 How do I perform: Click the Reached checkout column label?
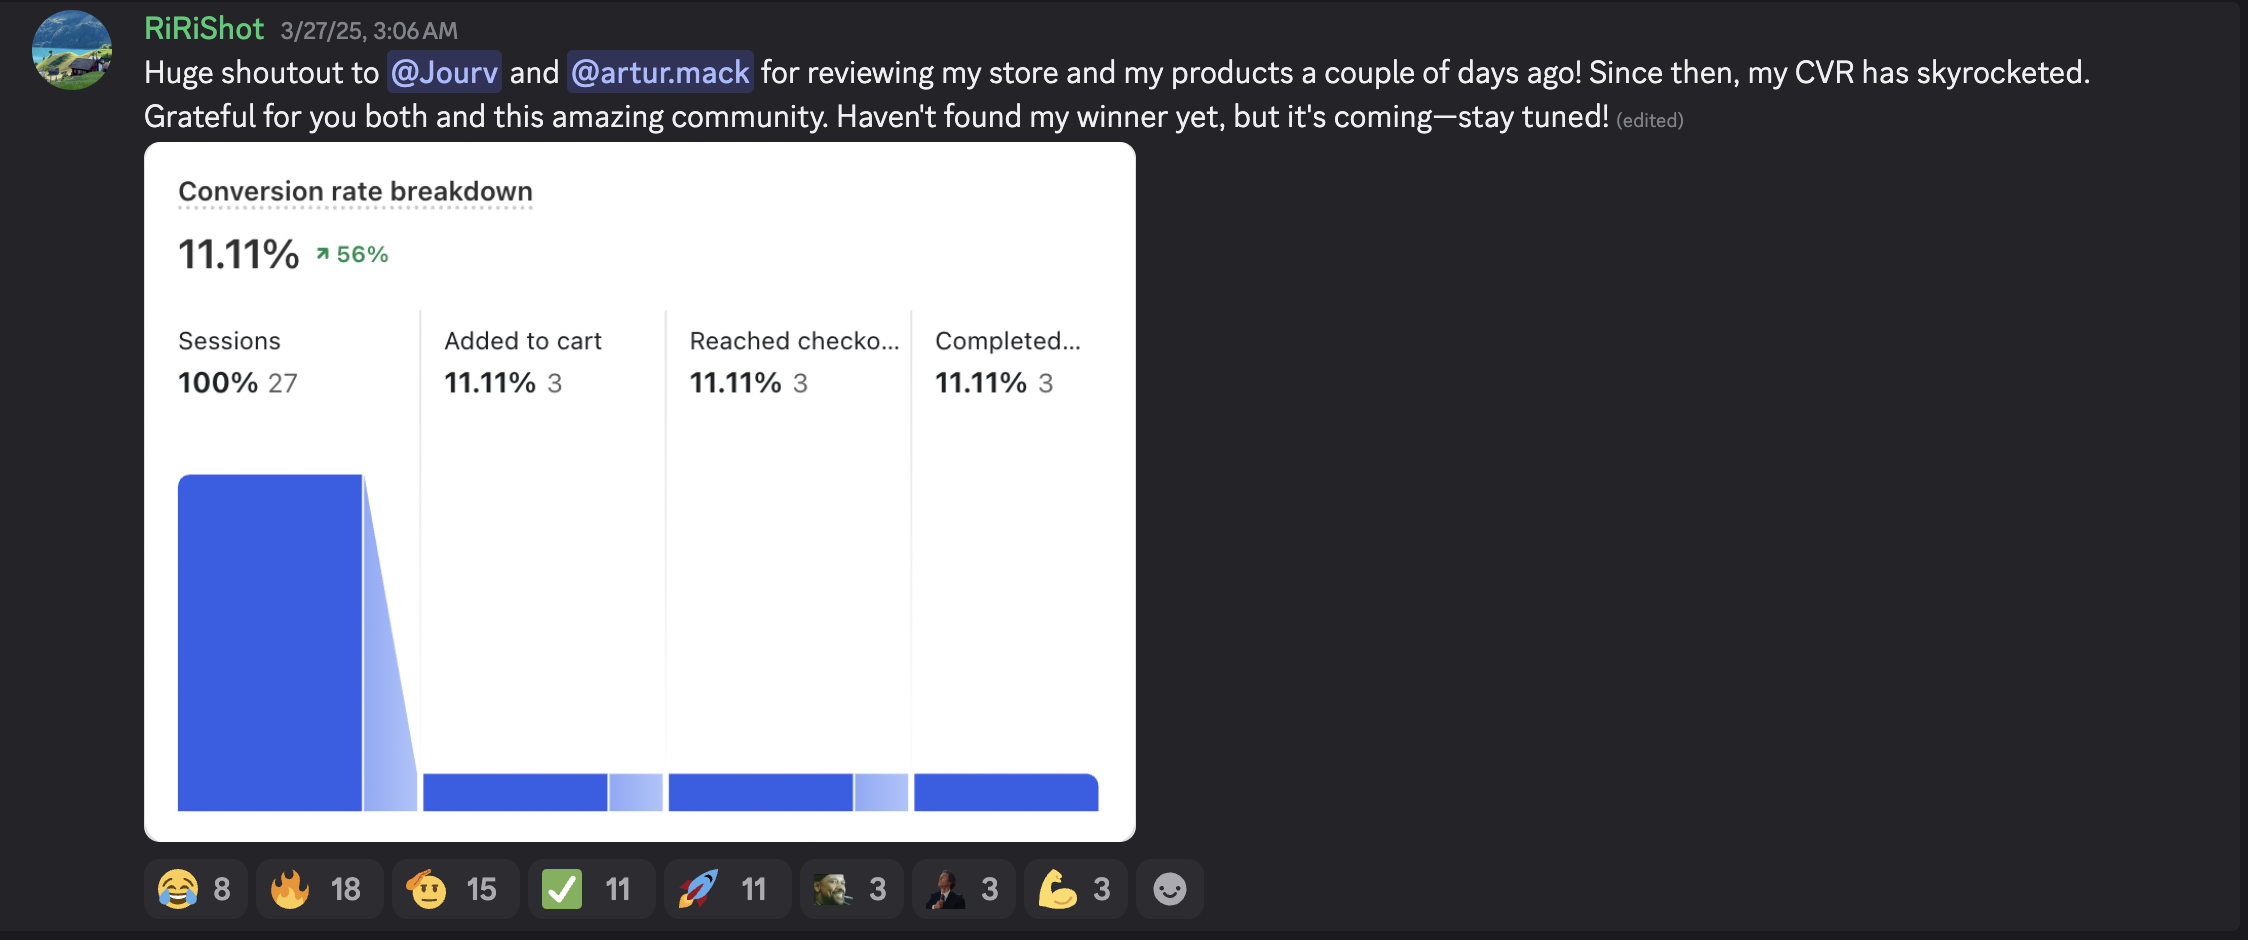pos(794,341)
